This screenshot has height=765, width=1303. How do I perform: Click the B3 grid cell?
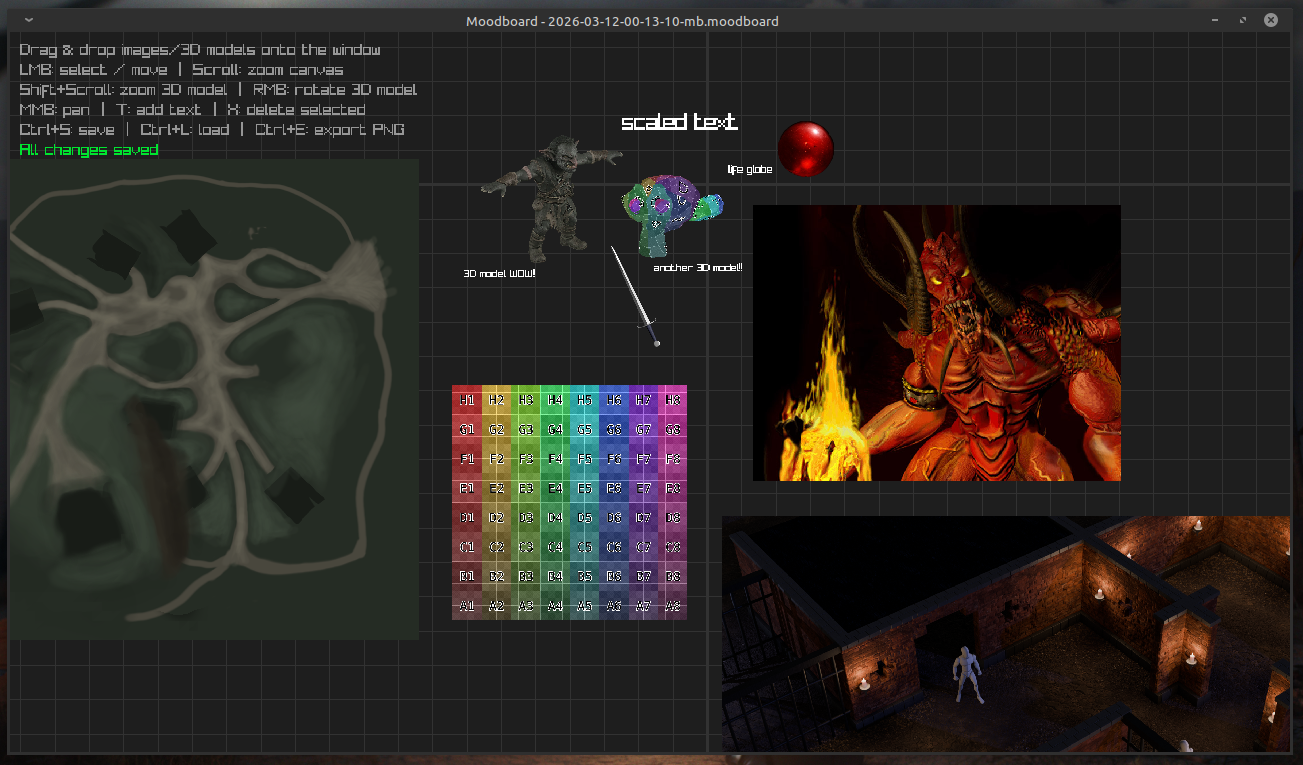[526, 576]
